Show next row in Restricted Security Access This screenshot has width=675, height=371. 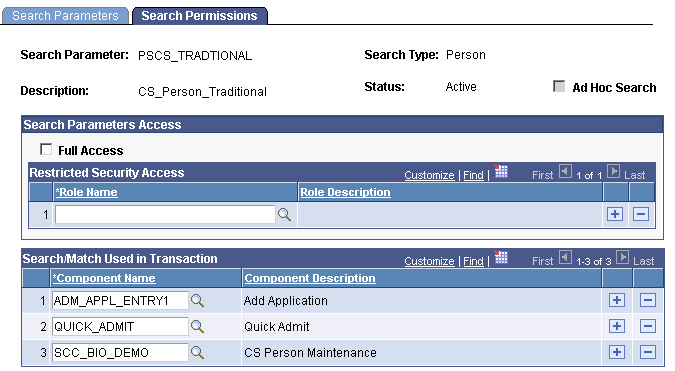pos(613,172)
